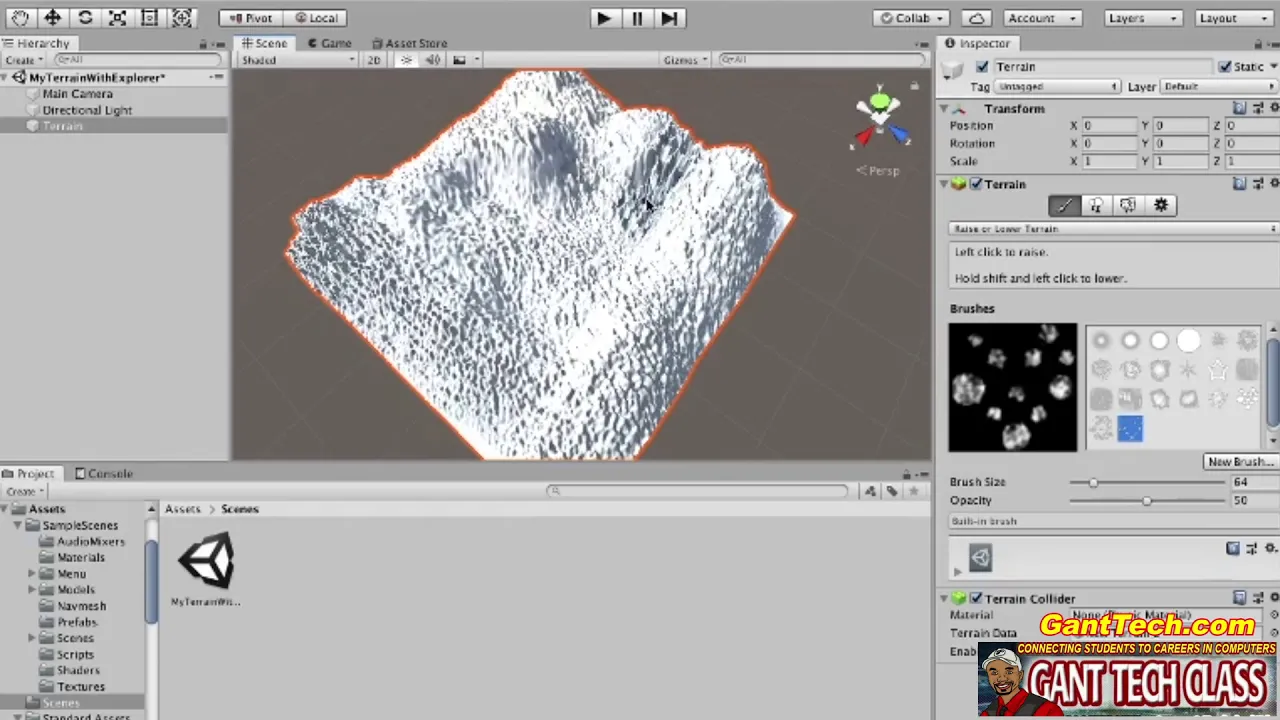Image resolution: width=1280 pixels, height=720 pixels.
Task: Select the Scale tool
Action: 117,18
